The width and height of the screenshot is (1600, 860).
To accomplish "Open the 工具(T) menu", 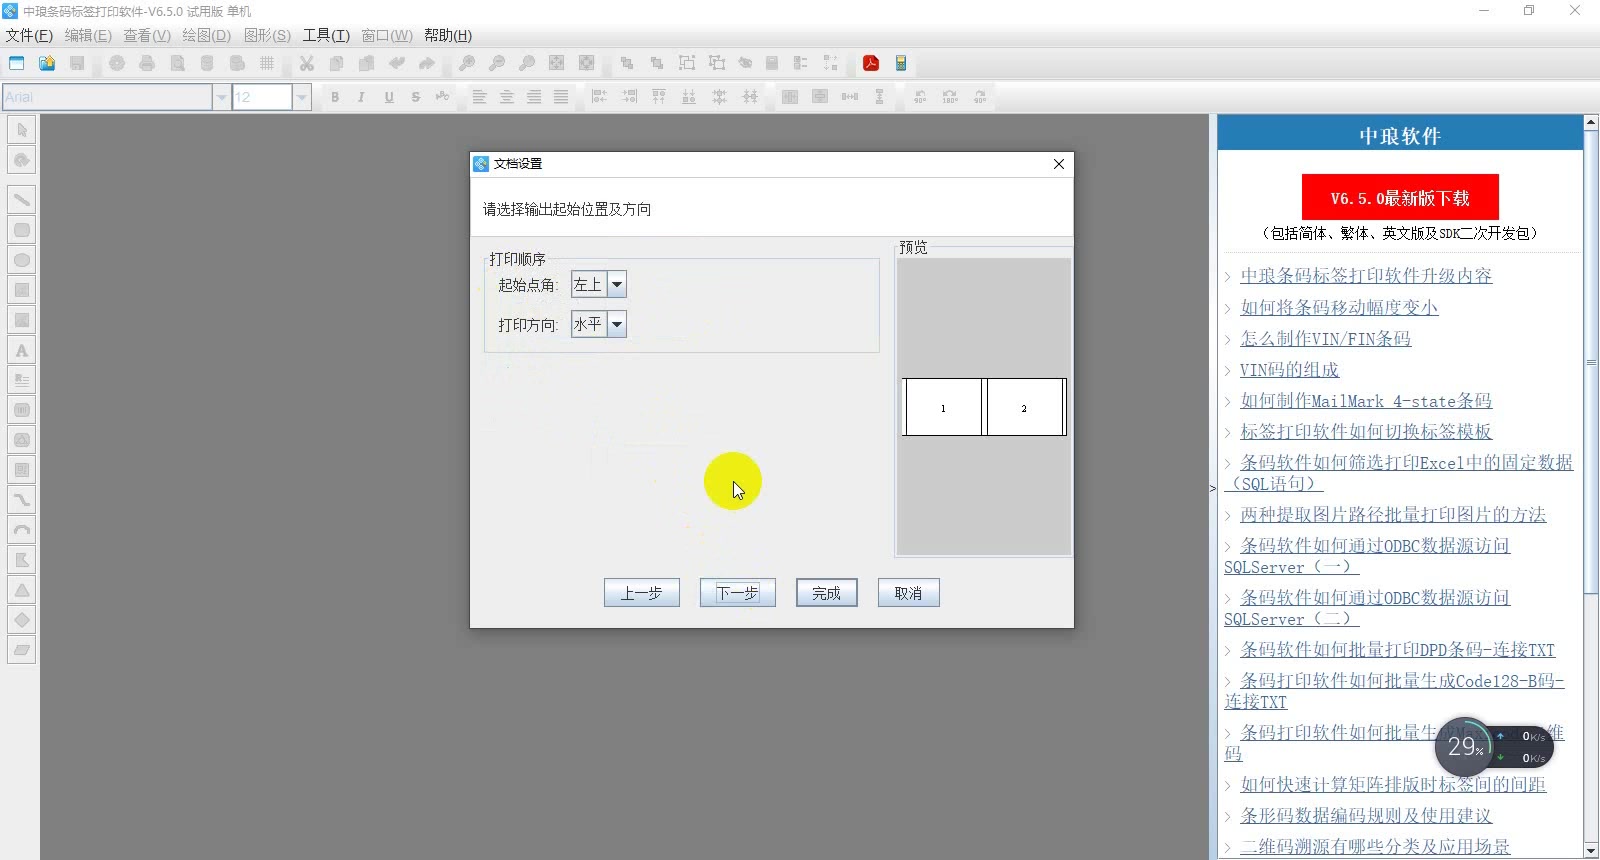I will (x=326, y=35).
